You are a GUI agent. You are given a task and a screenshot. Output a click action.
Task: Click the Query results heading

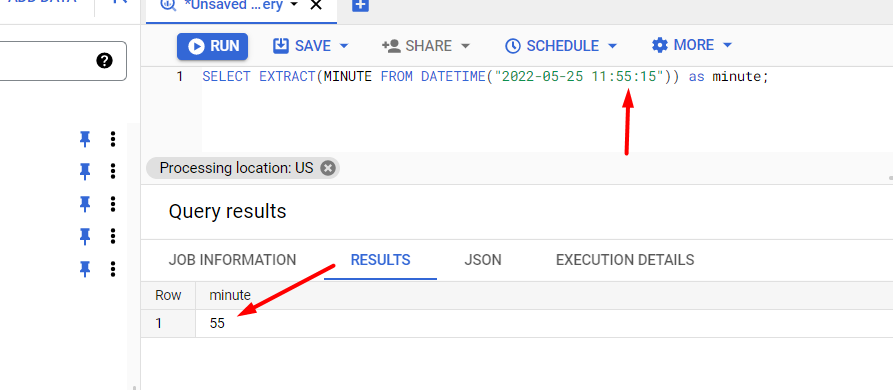(x=227, y=211)
